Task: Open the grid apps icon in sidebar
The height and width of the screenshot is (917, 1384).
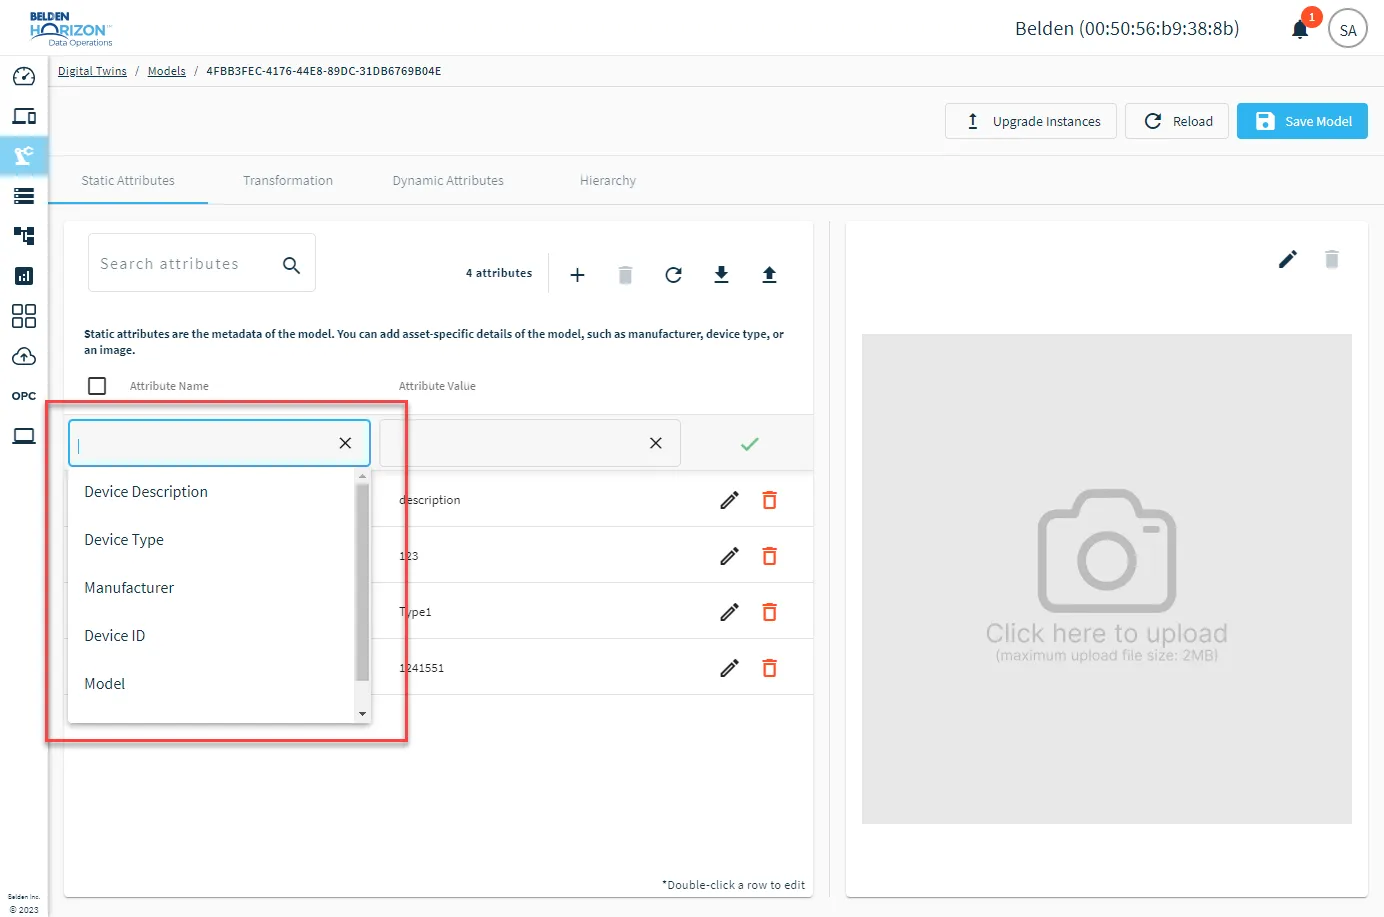Action: 24,316
